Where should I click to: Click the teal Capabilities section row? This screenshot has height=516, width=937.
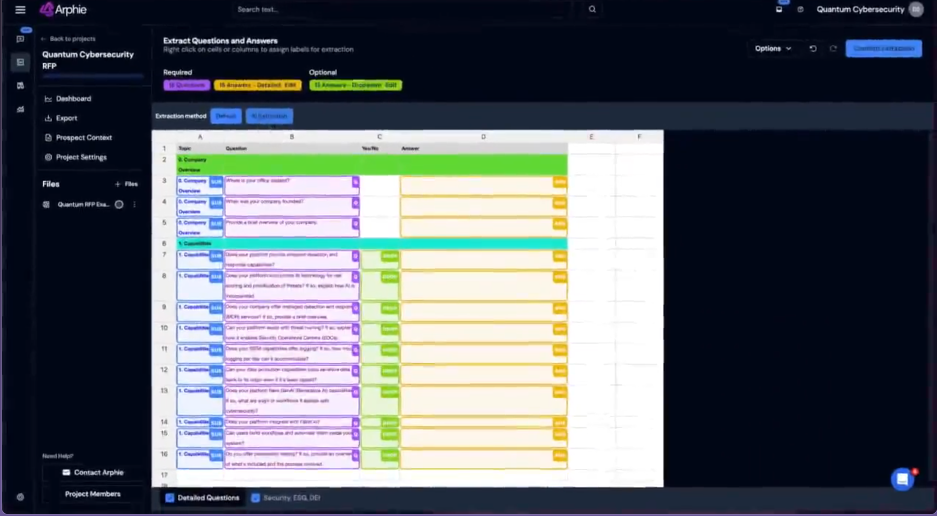pyautogui.click(x=372, y=243)
